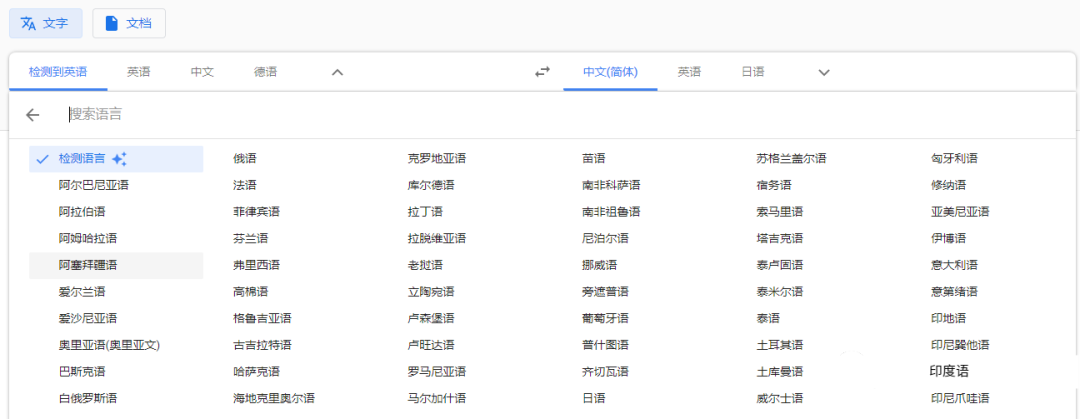
Task: Swap source and target languages
Action: 543,72
